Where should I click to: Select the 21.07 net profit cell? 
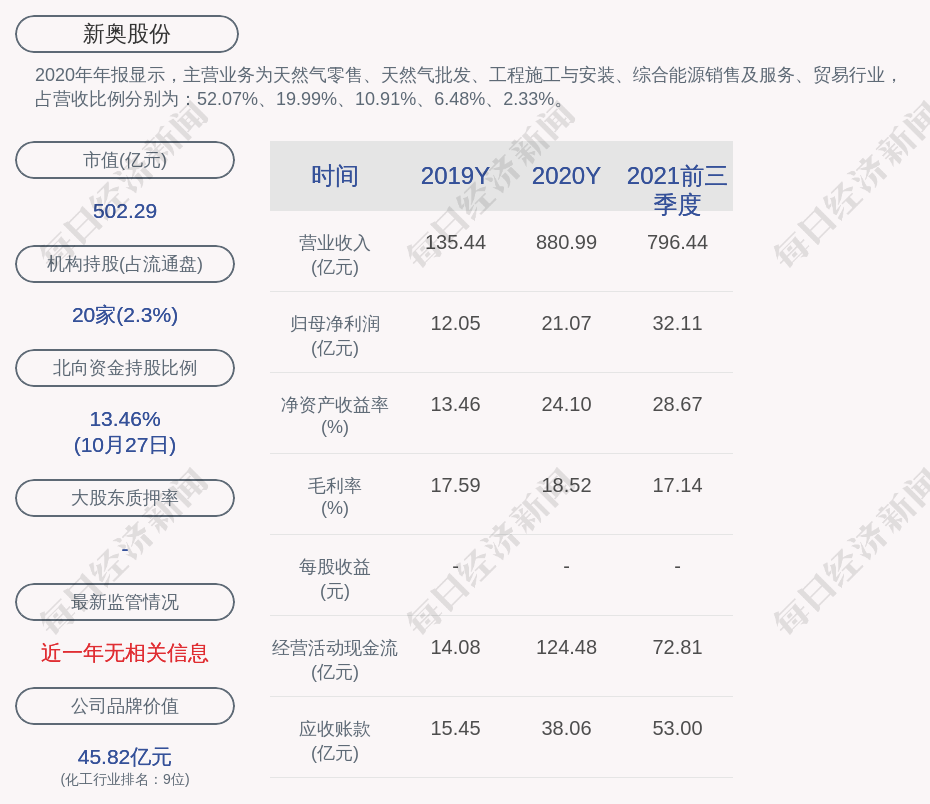566,323
